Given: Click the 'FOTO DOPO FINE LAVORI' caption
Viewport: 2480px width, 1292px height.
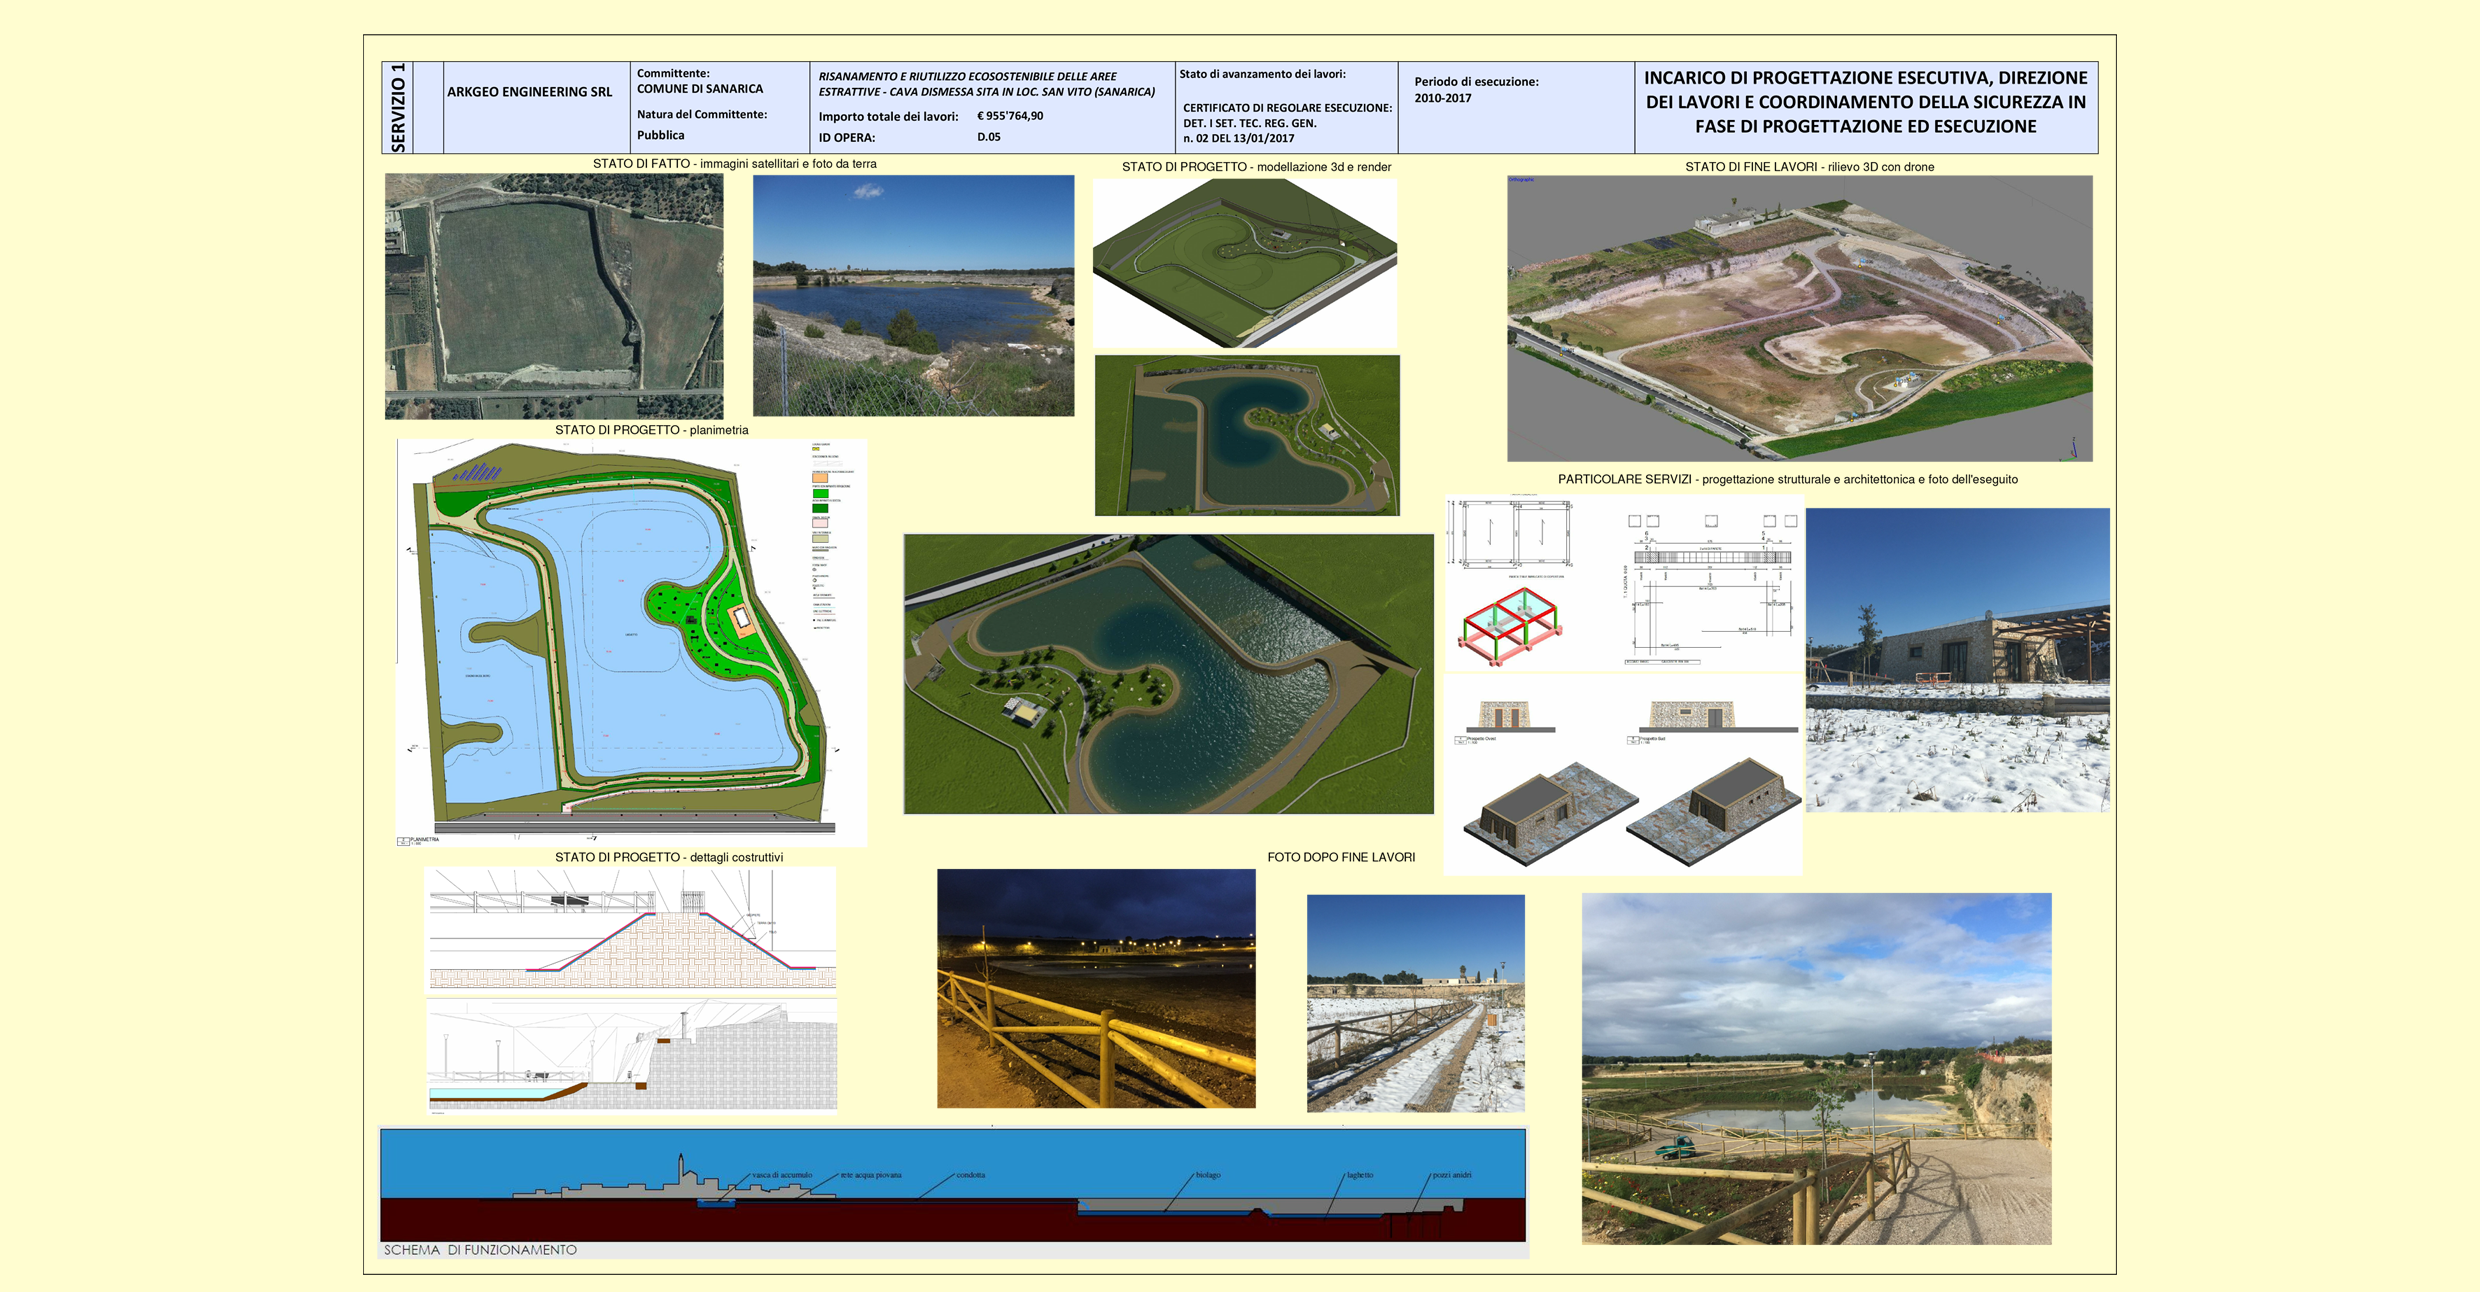Looking at the screenshot, I should (1341, 857).
